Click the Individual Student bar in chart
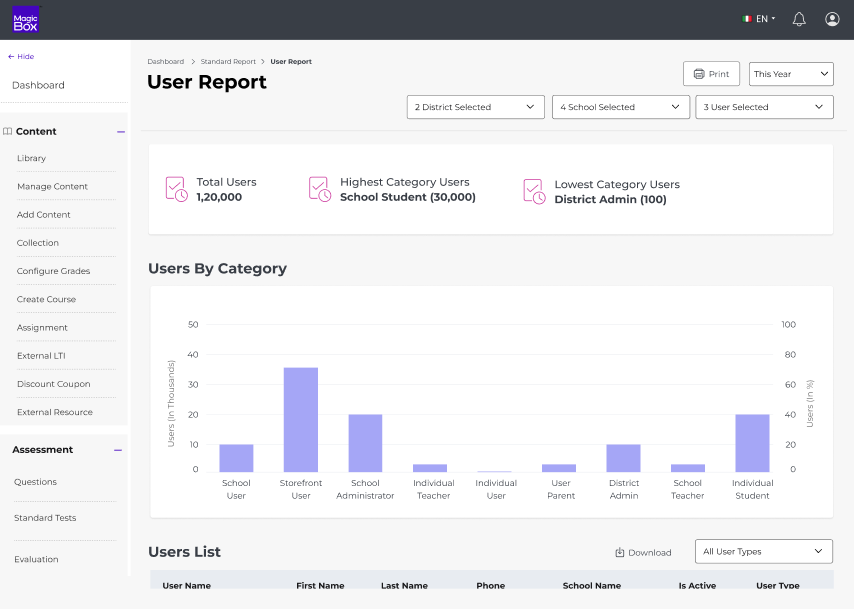 click(x=752, y=443)
